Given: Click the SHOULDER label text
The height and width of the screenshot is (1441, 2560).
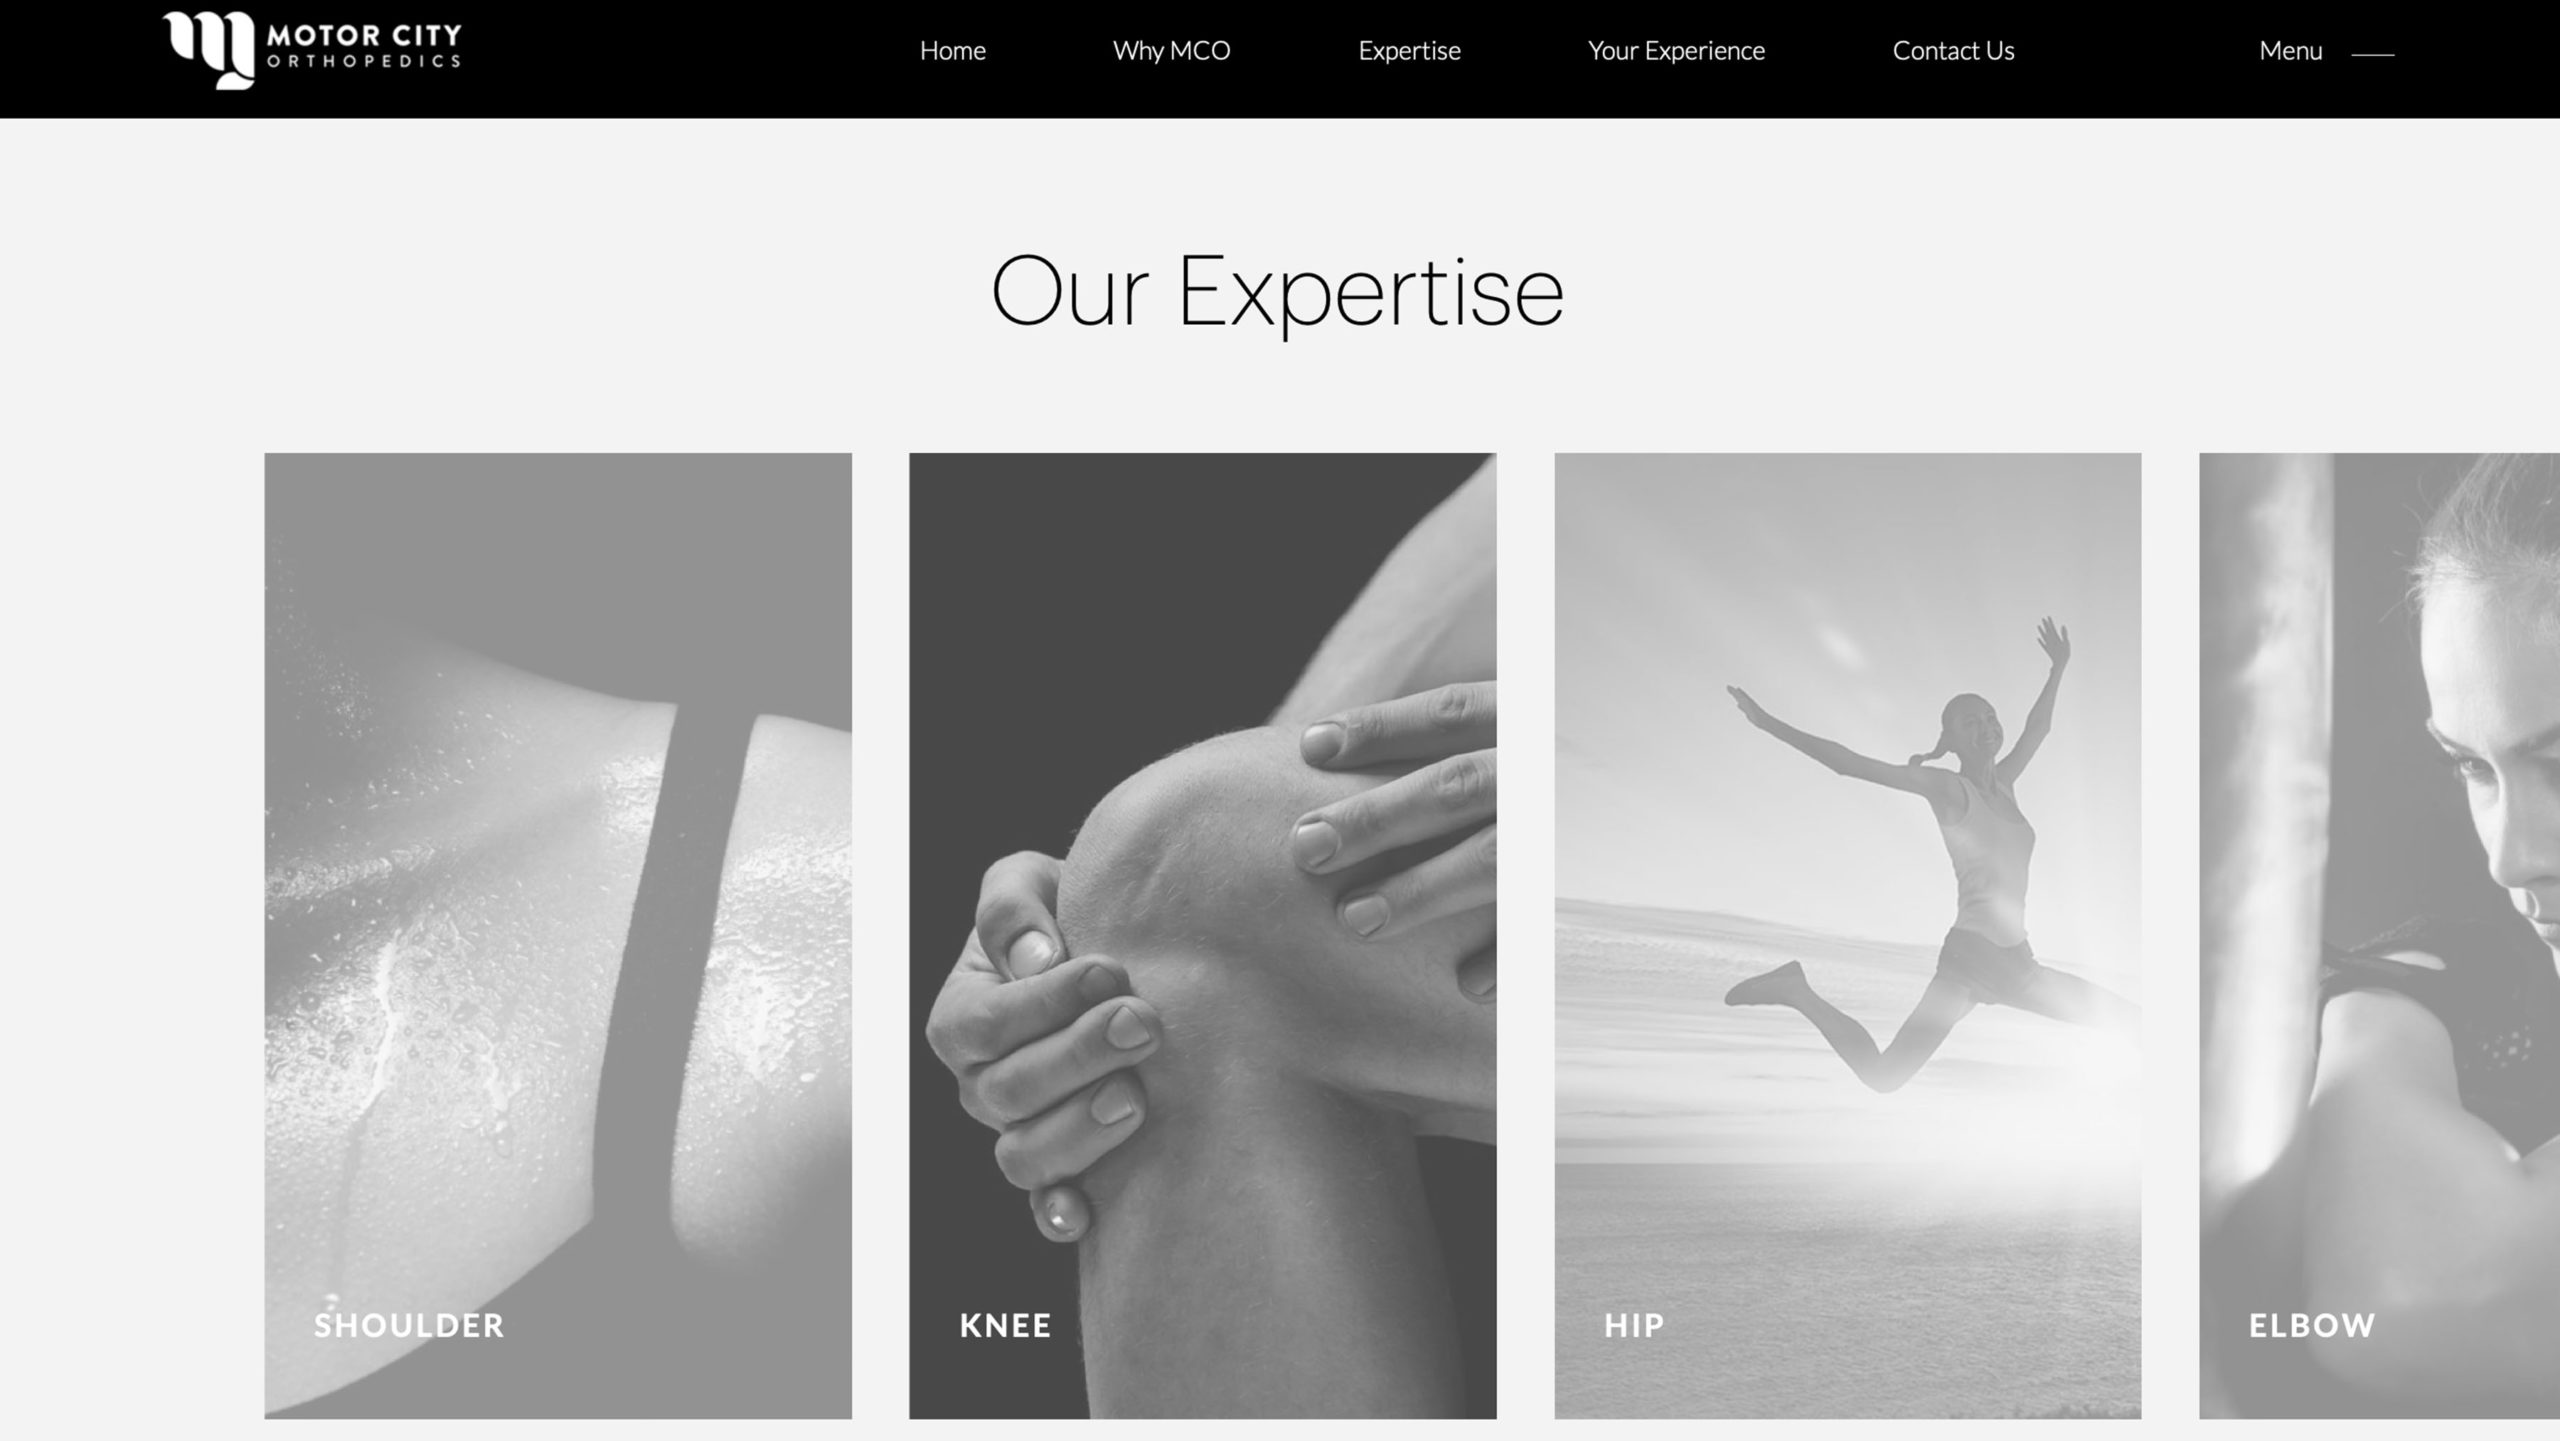Looking at the screenshot, I should pos(409,1325).
